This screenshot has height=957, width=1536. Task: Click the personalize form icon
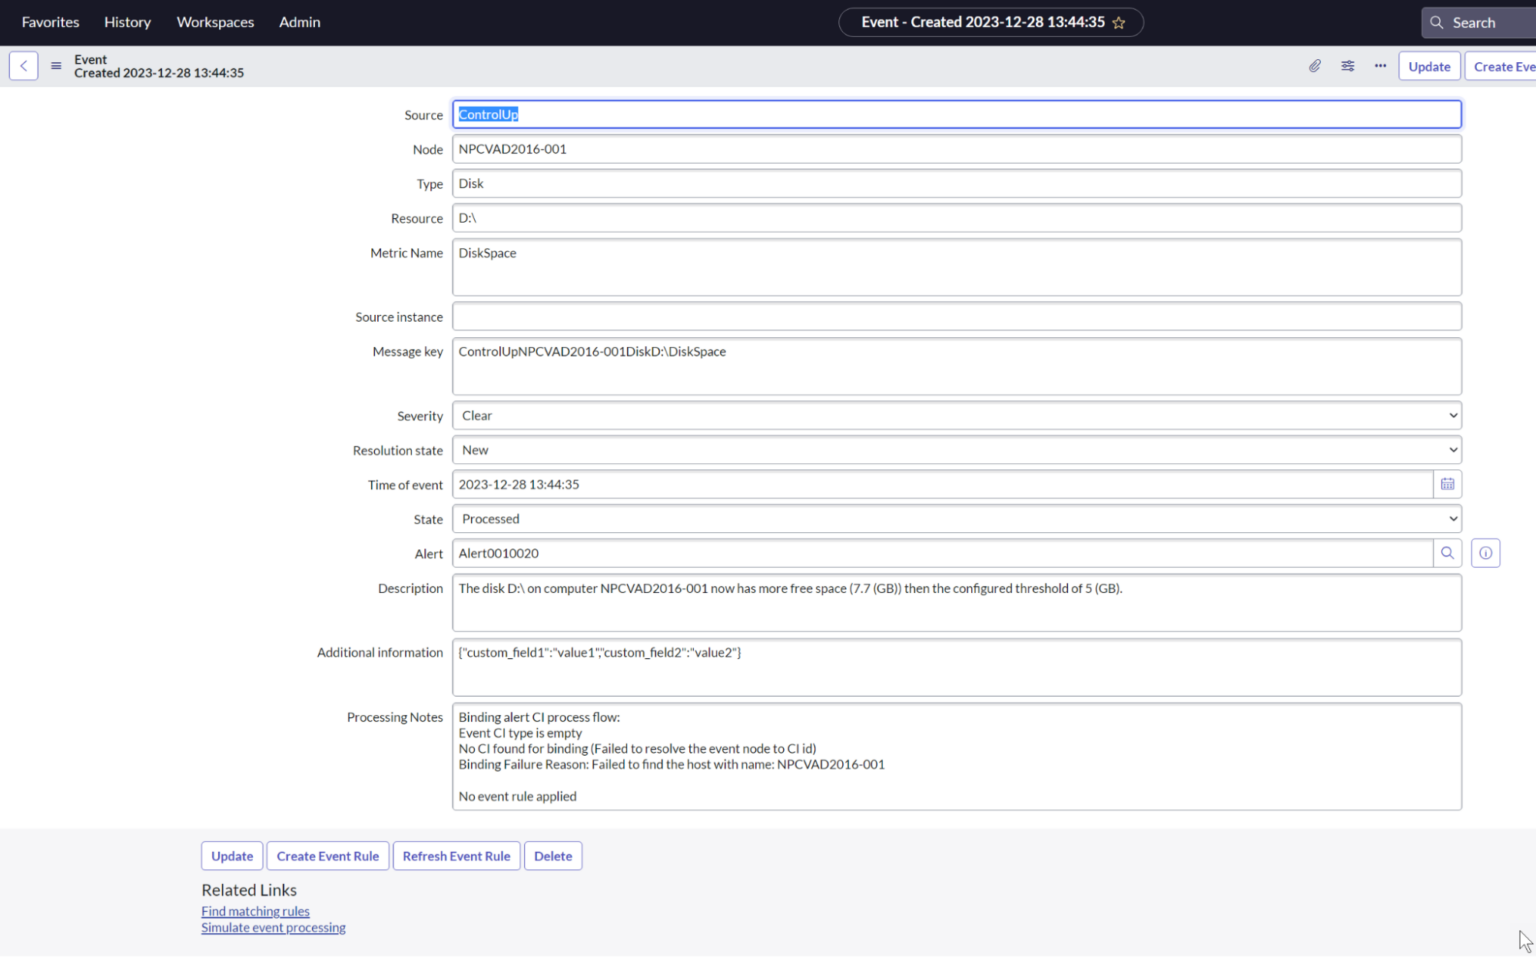pyautogui.click(x=1347, y=66)
